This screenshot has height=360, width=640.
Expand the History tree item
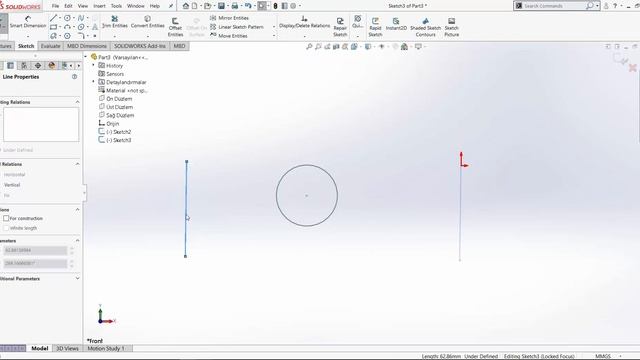click(93, 65)
